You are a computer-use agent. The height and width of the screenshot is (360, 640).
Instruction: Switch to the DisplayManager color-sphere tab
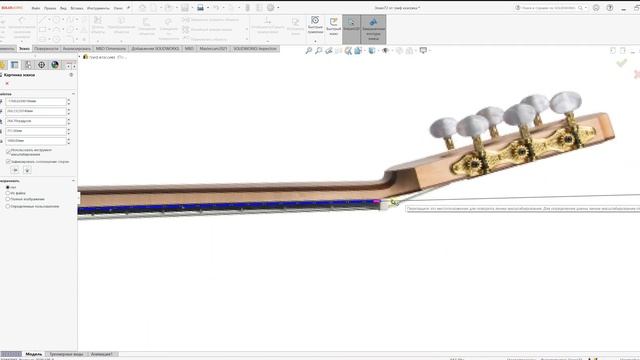tap(55, 65)
